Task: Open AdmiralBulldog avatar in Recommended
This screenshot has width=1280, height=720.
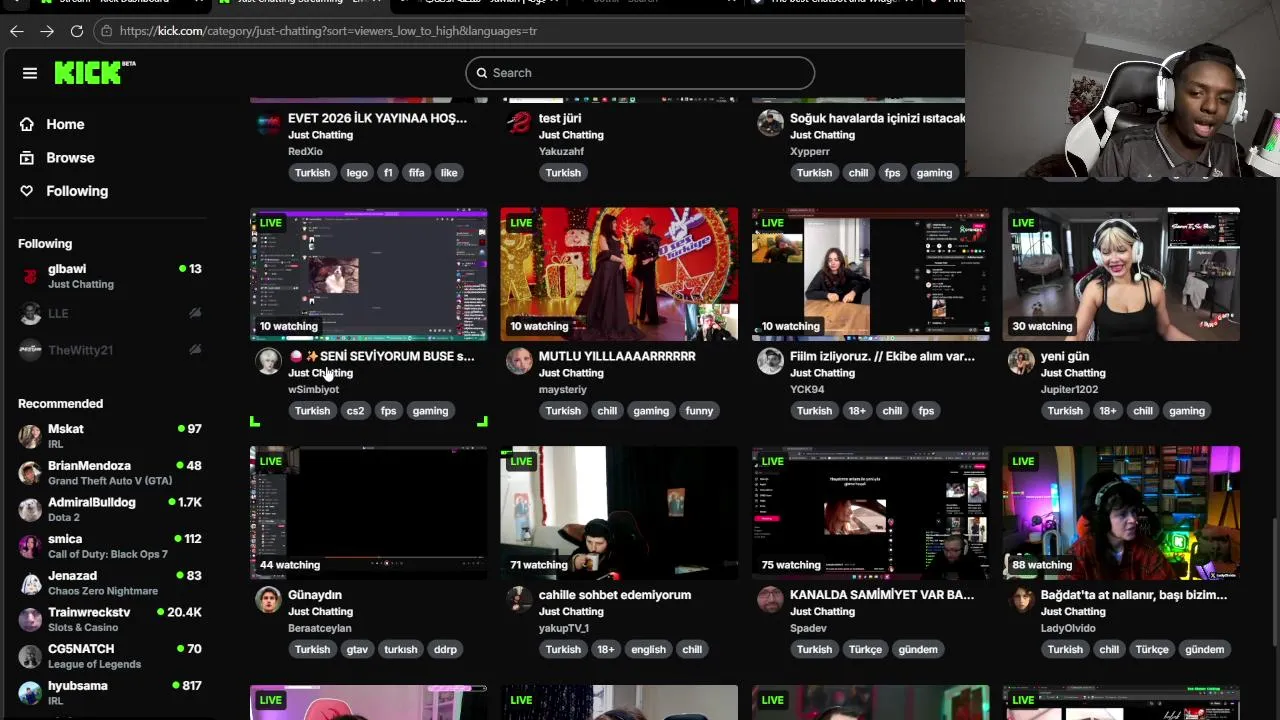Action: pyautogui.click(x=30, y=510)
